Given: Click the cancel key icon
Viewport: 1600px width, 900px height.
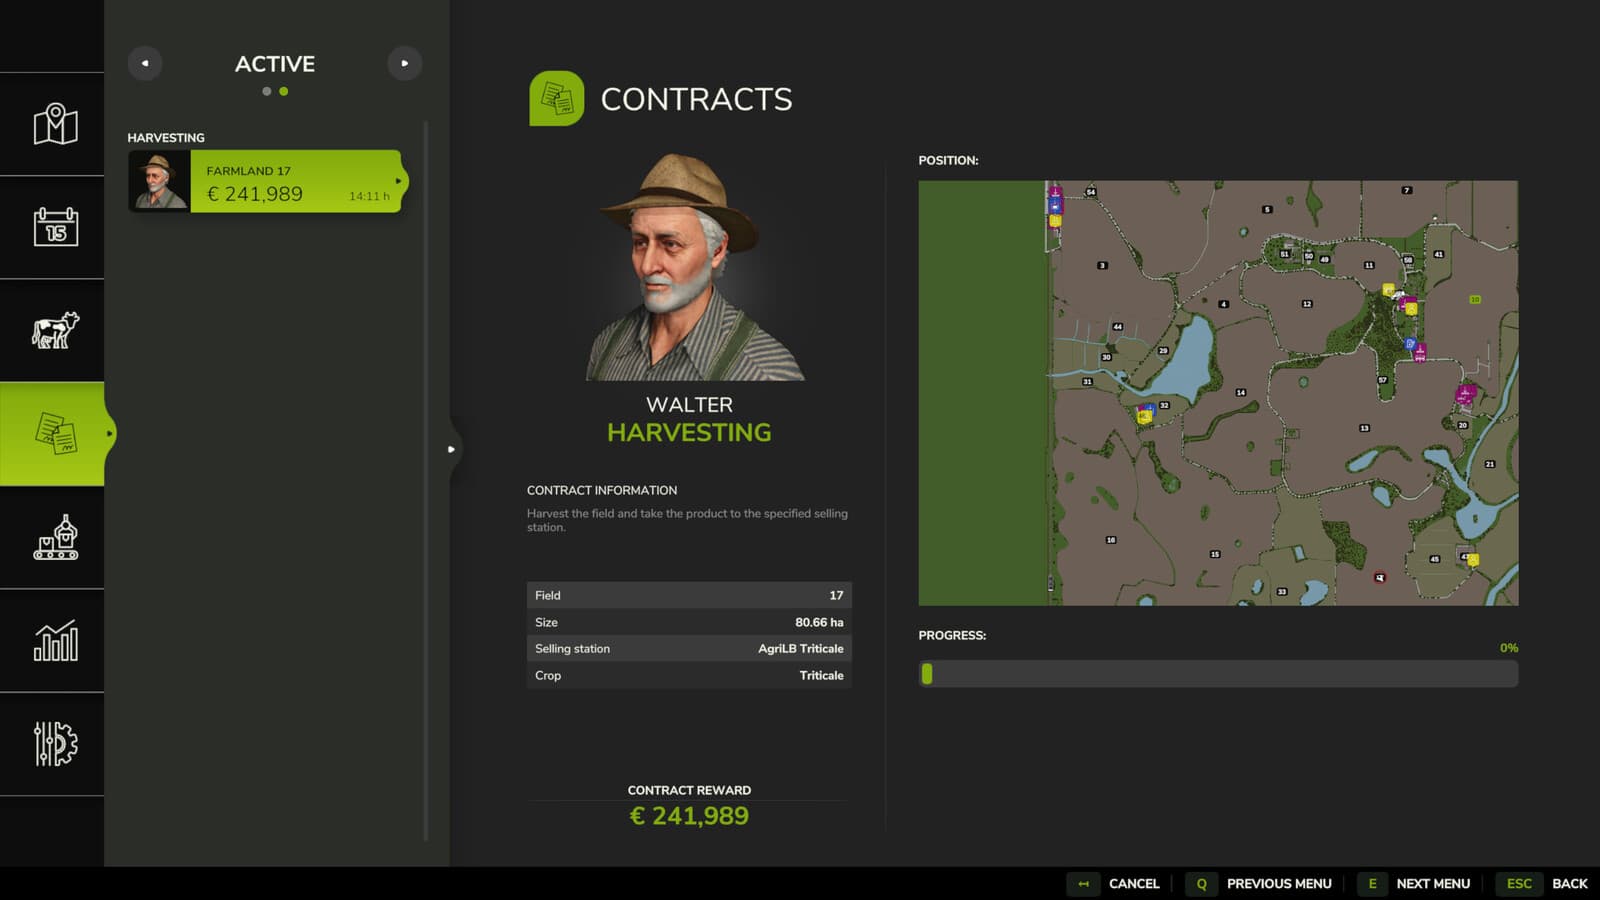Looking at the screenshot, I should [x=1083, y=884].
